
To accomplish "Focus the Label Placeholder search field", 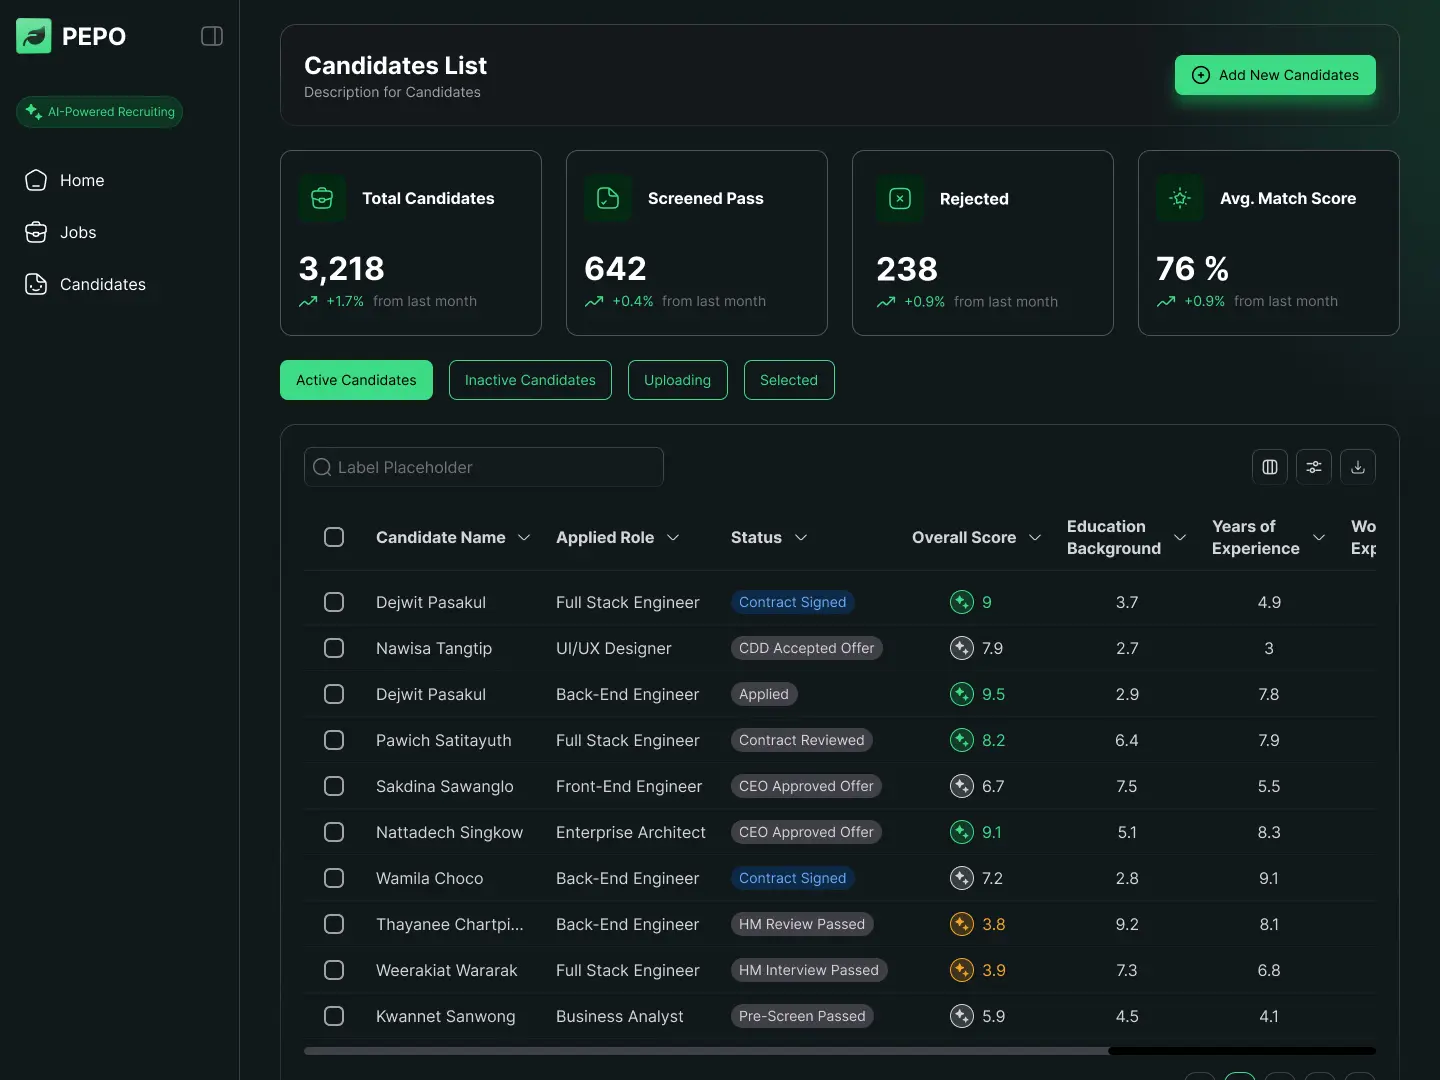I will click(484, 467).
